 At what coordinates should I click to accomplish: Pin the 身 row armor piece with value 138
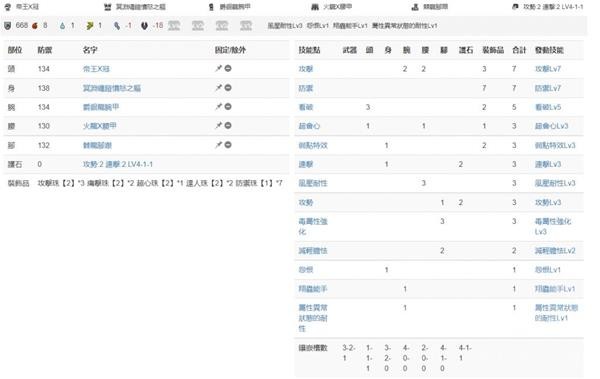click(218, 88)
